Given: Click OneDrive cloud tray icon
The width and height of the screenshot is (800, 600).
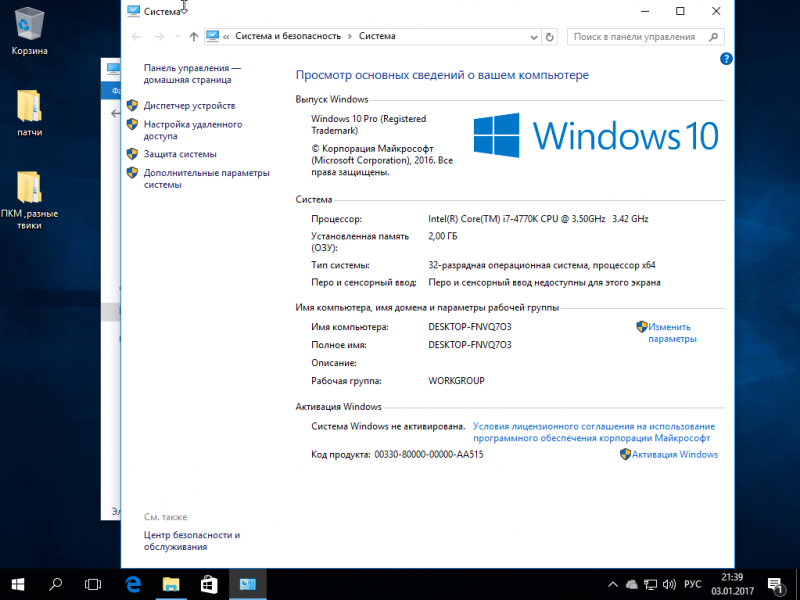Looking at the screenshot, I should (632, 585).
